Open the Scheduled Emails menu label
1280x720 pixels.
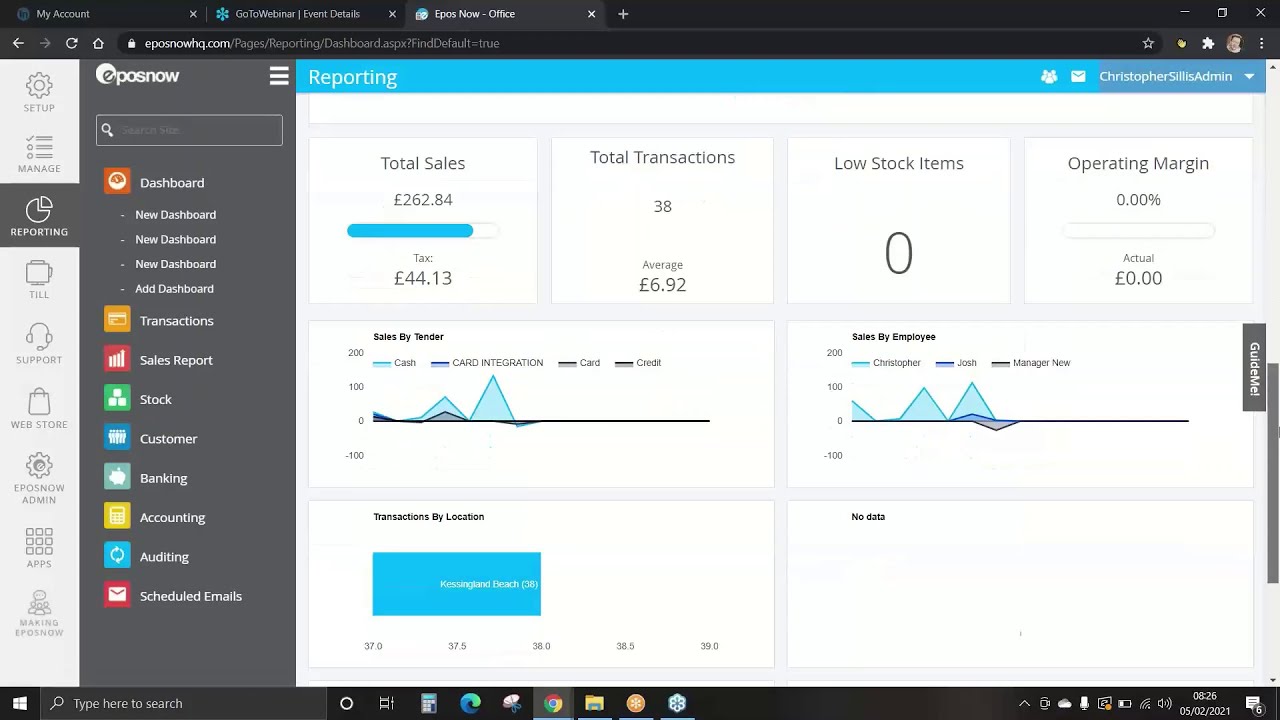191,596
